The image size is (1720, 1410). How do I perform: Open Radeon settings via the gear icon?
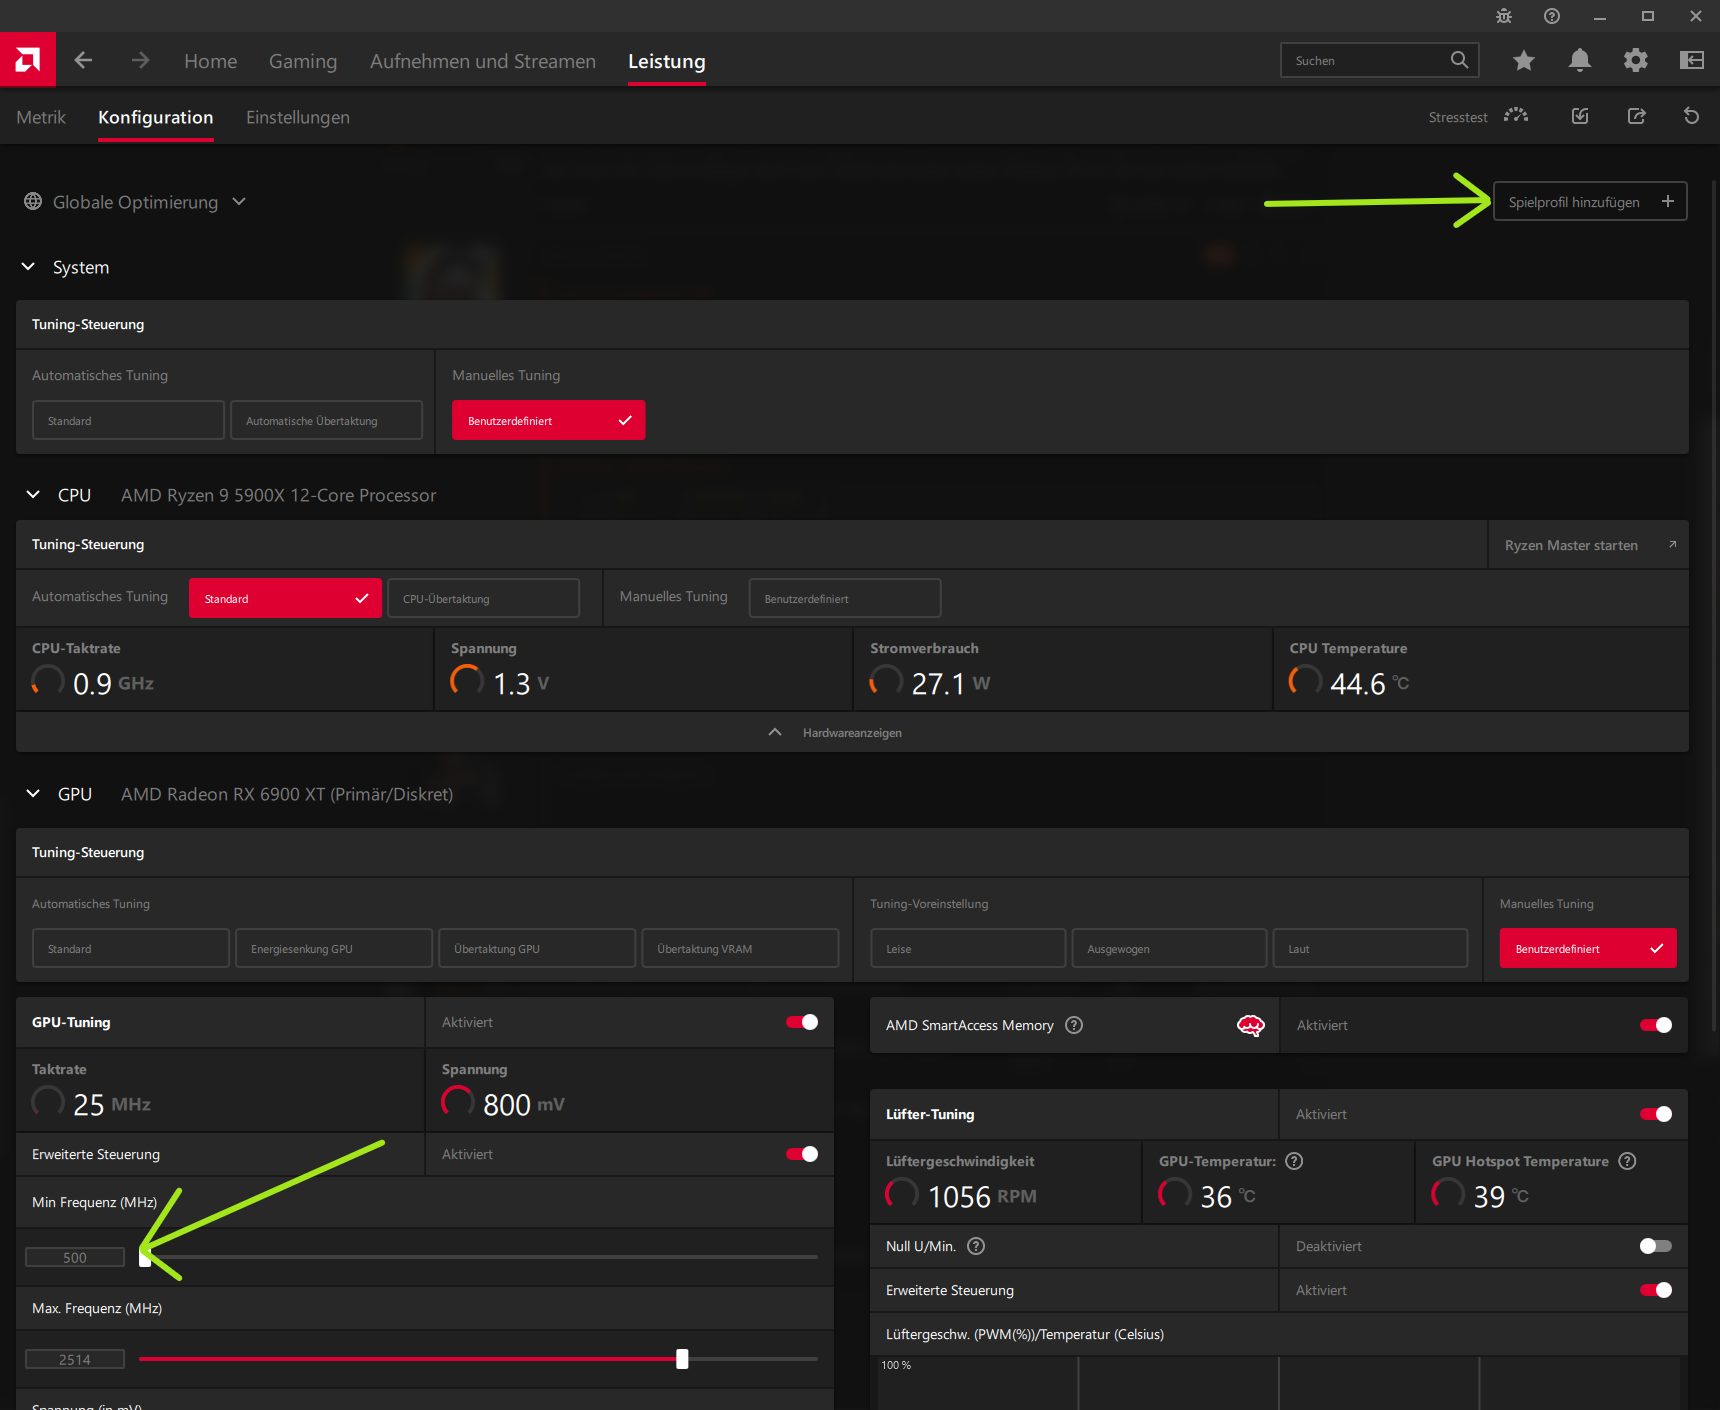1636,61
